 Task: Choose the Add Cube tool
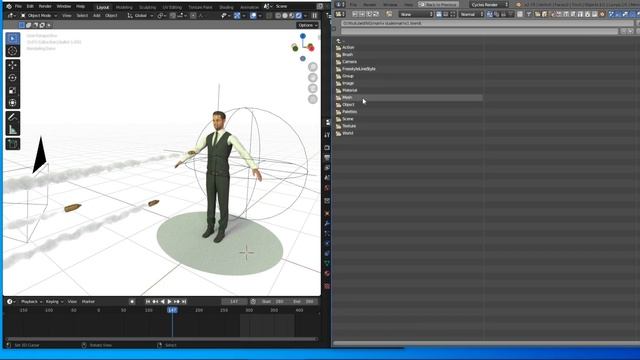click(x=13, y=144)
